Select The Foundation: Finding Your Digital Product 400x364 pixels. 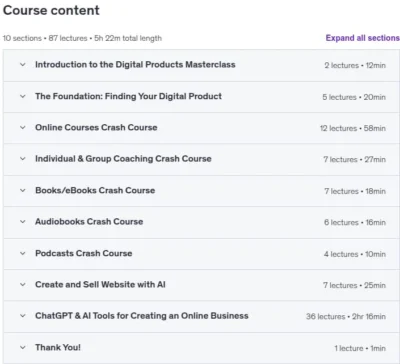tap(128, 96)
